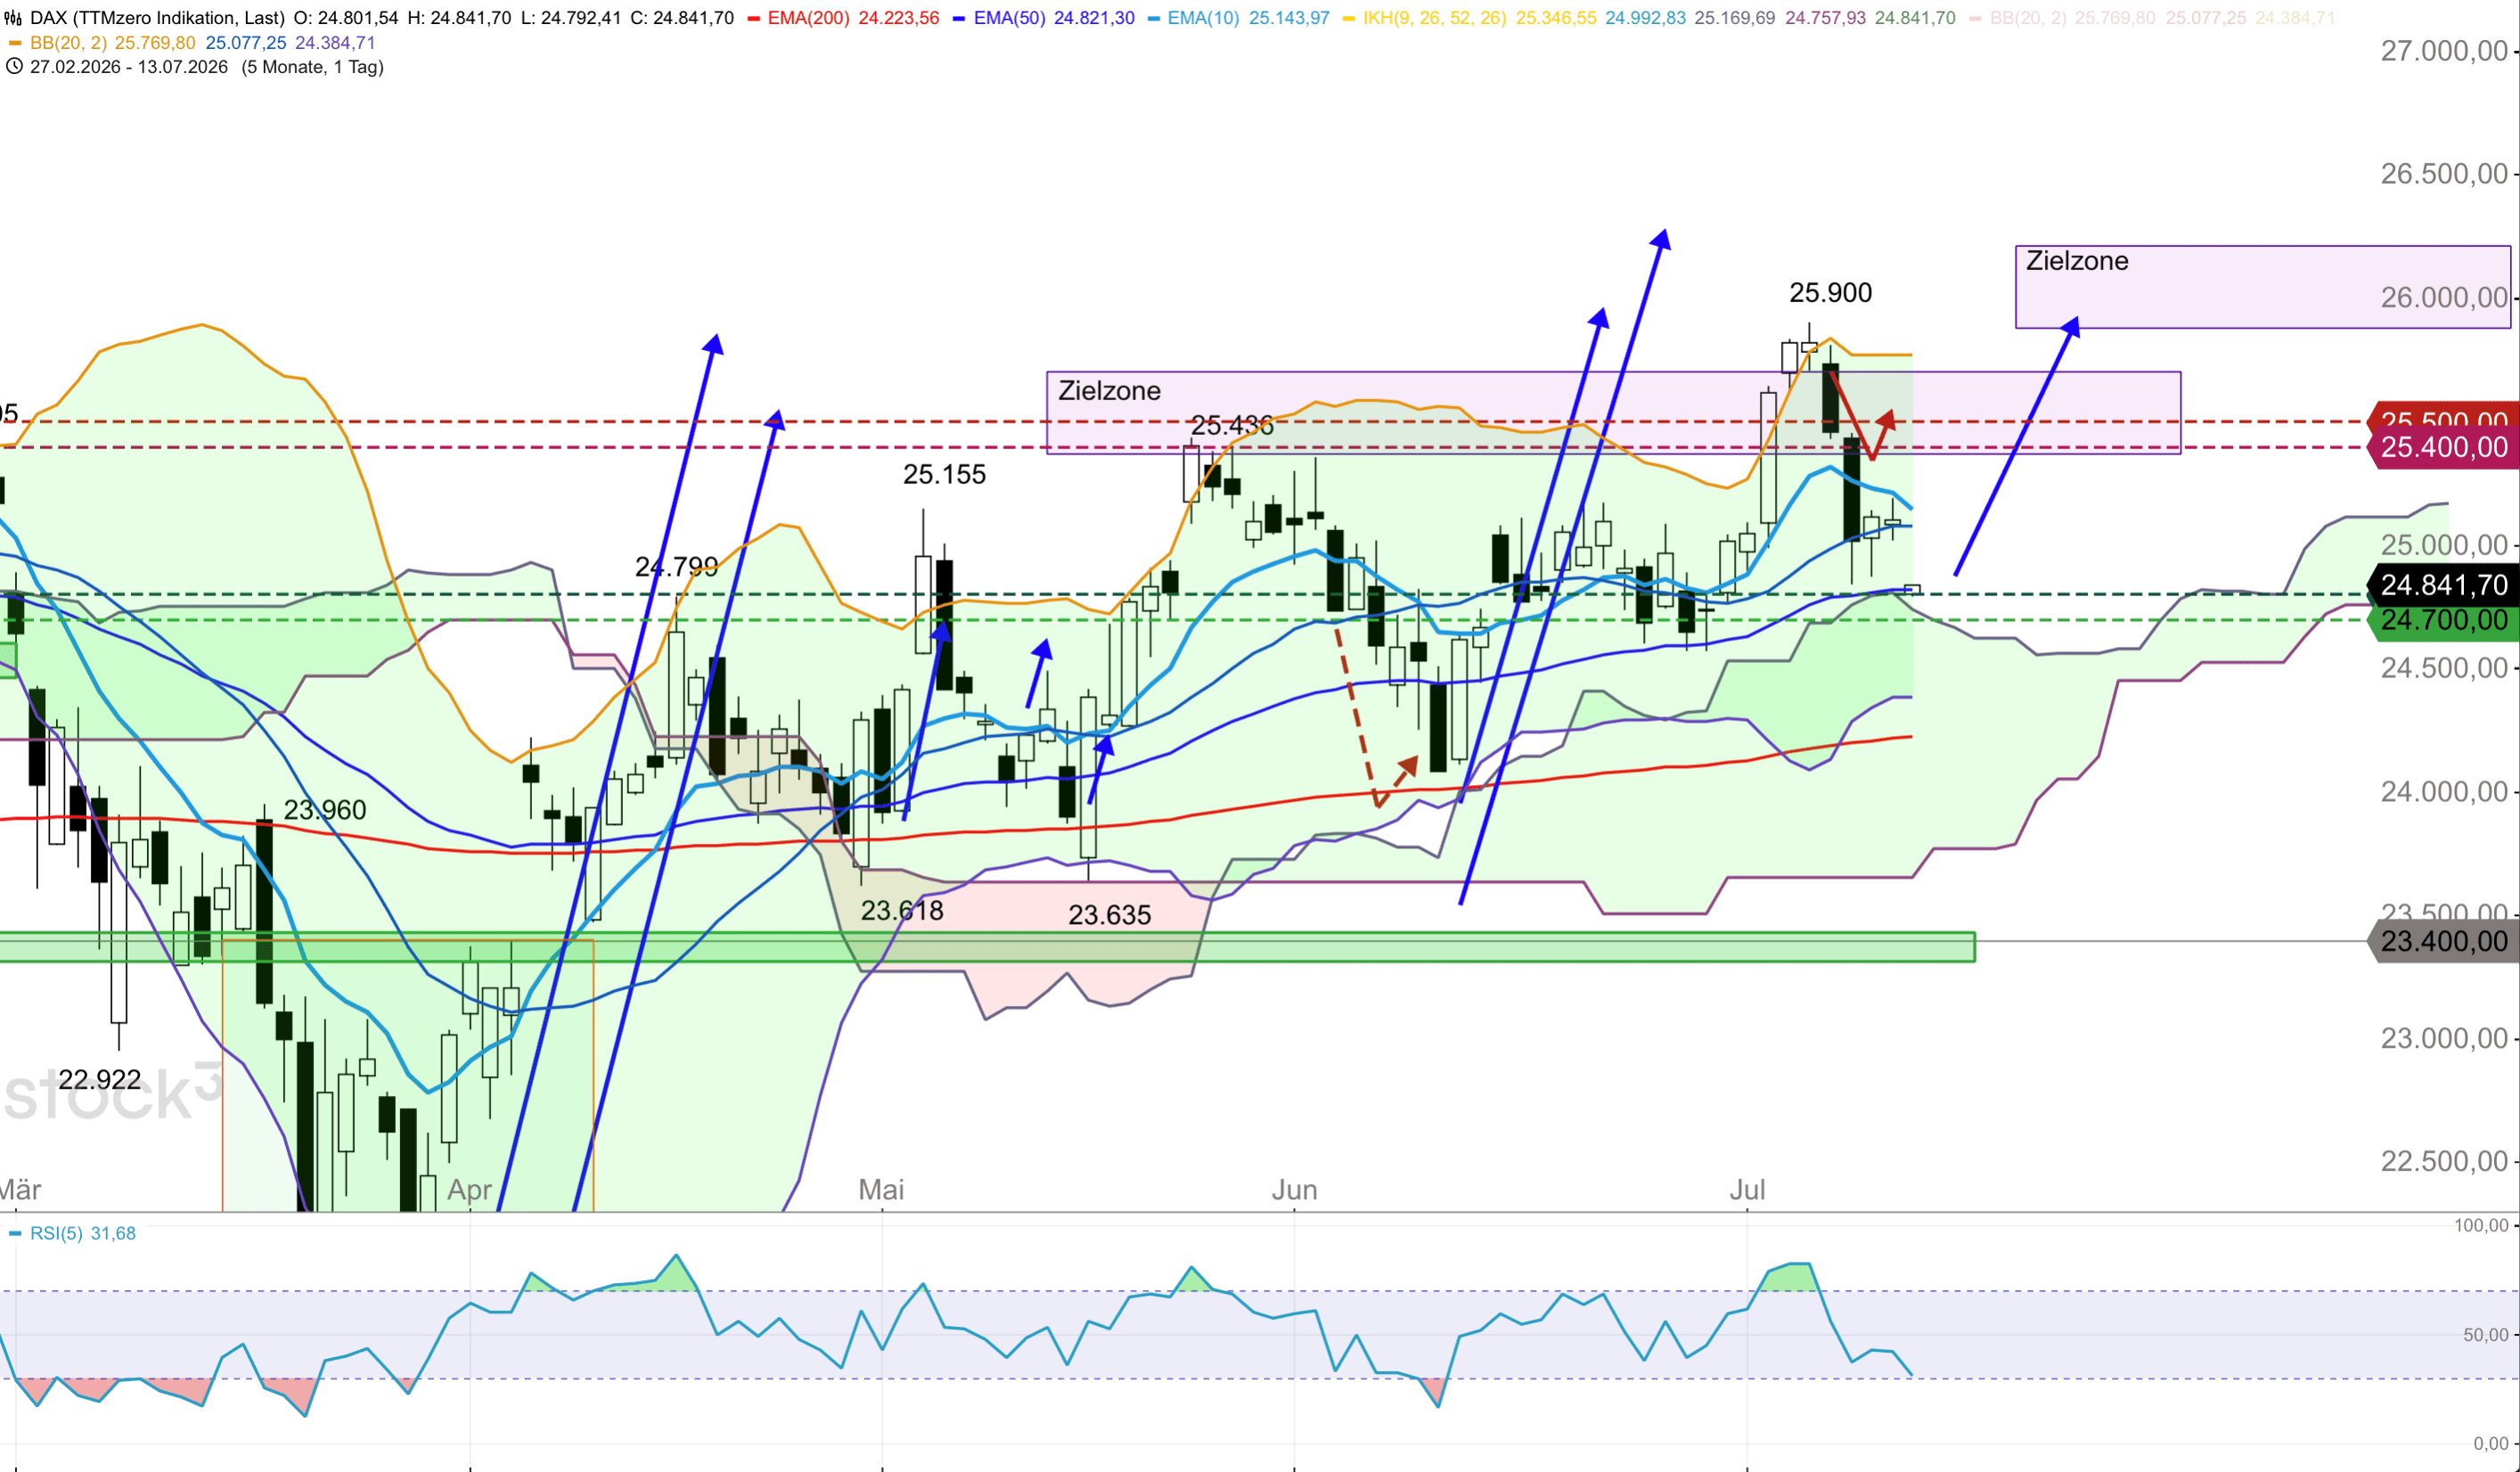The height and width of the screenshot is (1472, 2520).
Task: Open the (5 Monate, 1 Tag) interval setting
Action: [312, 67]
